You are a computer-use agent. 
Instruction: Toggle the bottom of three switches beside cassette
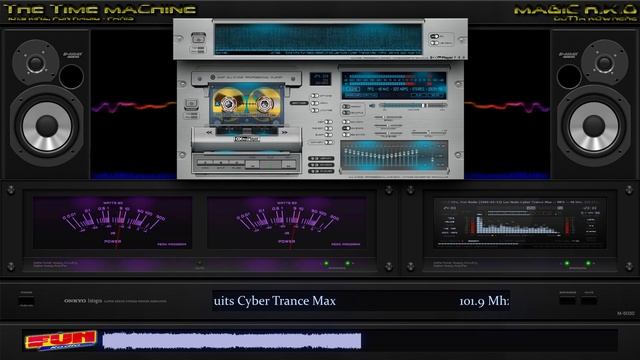[315, 110]
